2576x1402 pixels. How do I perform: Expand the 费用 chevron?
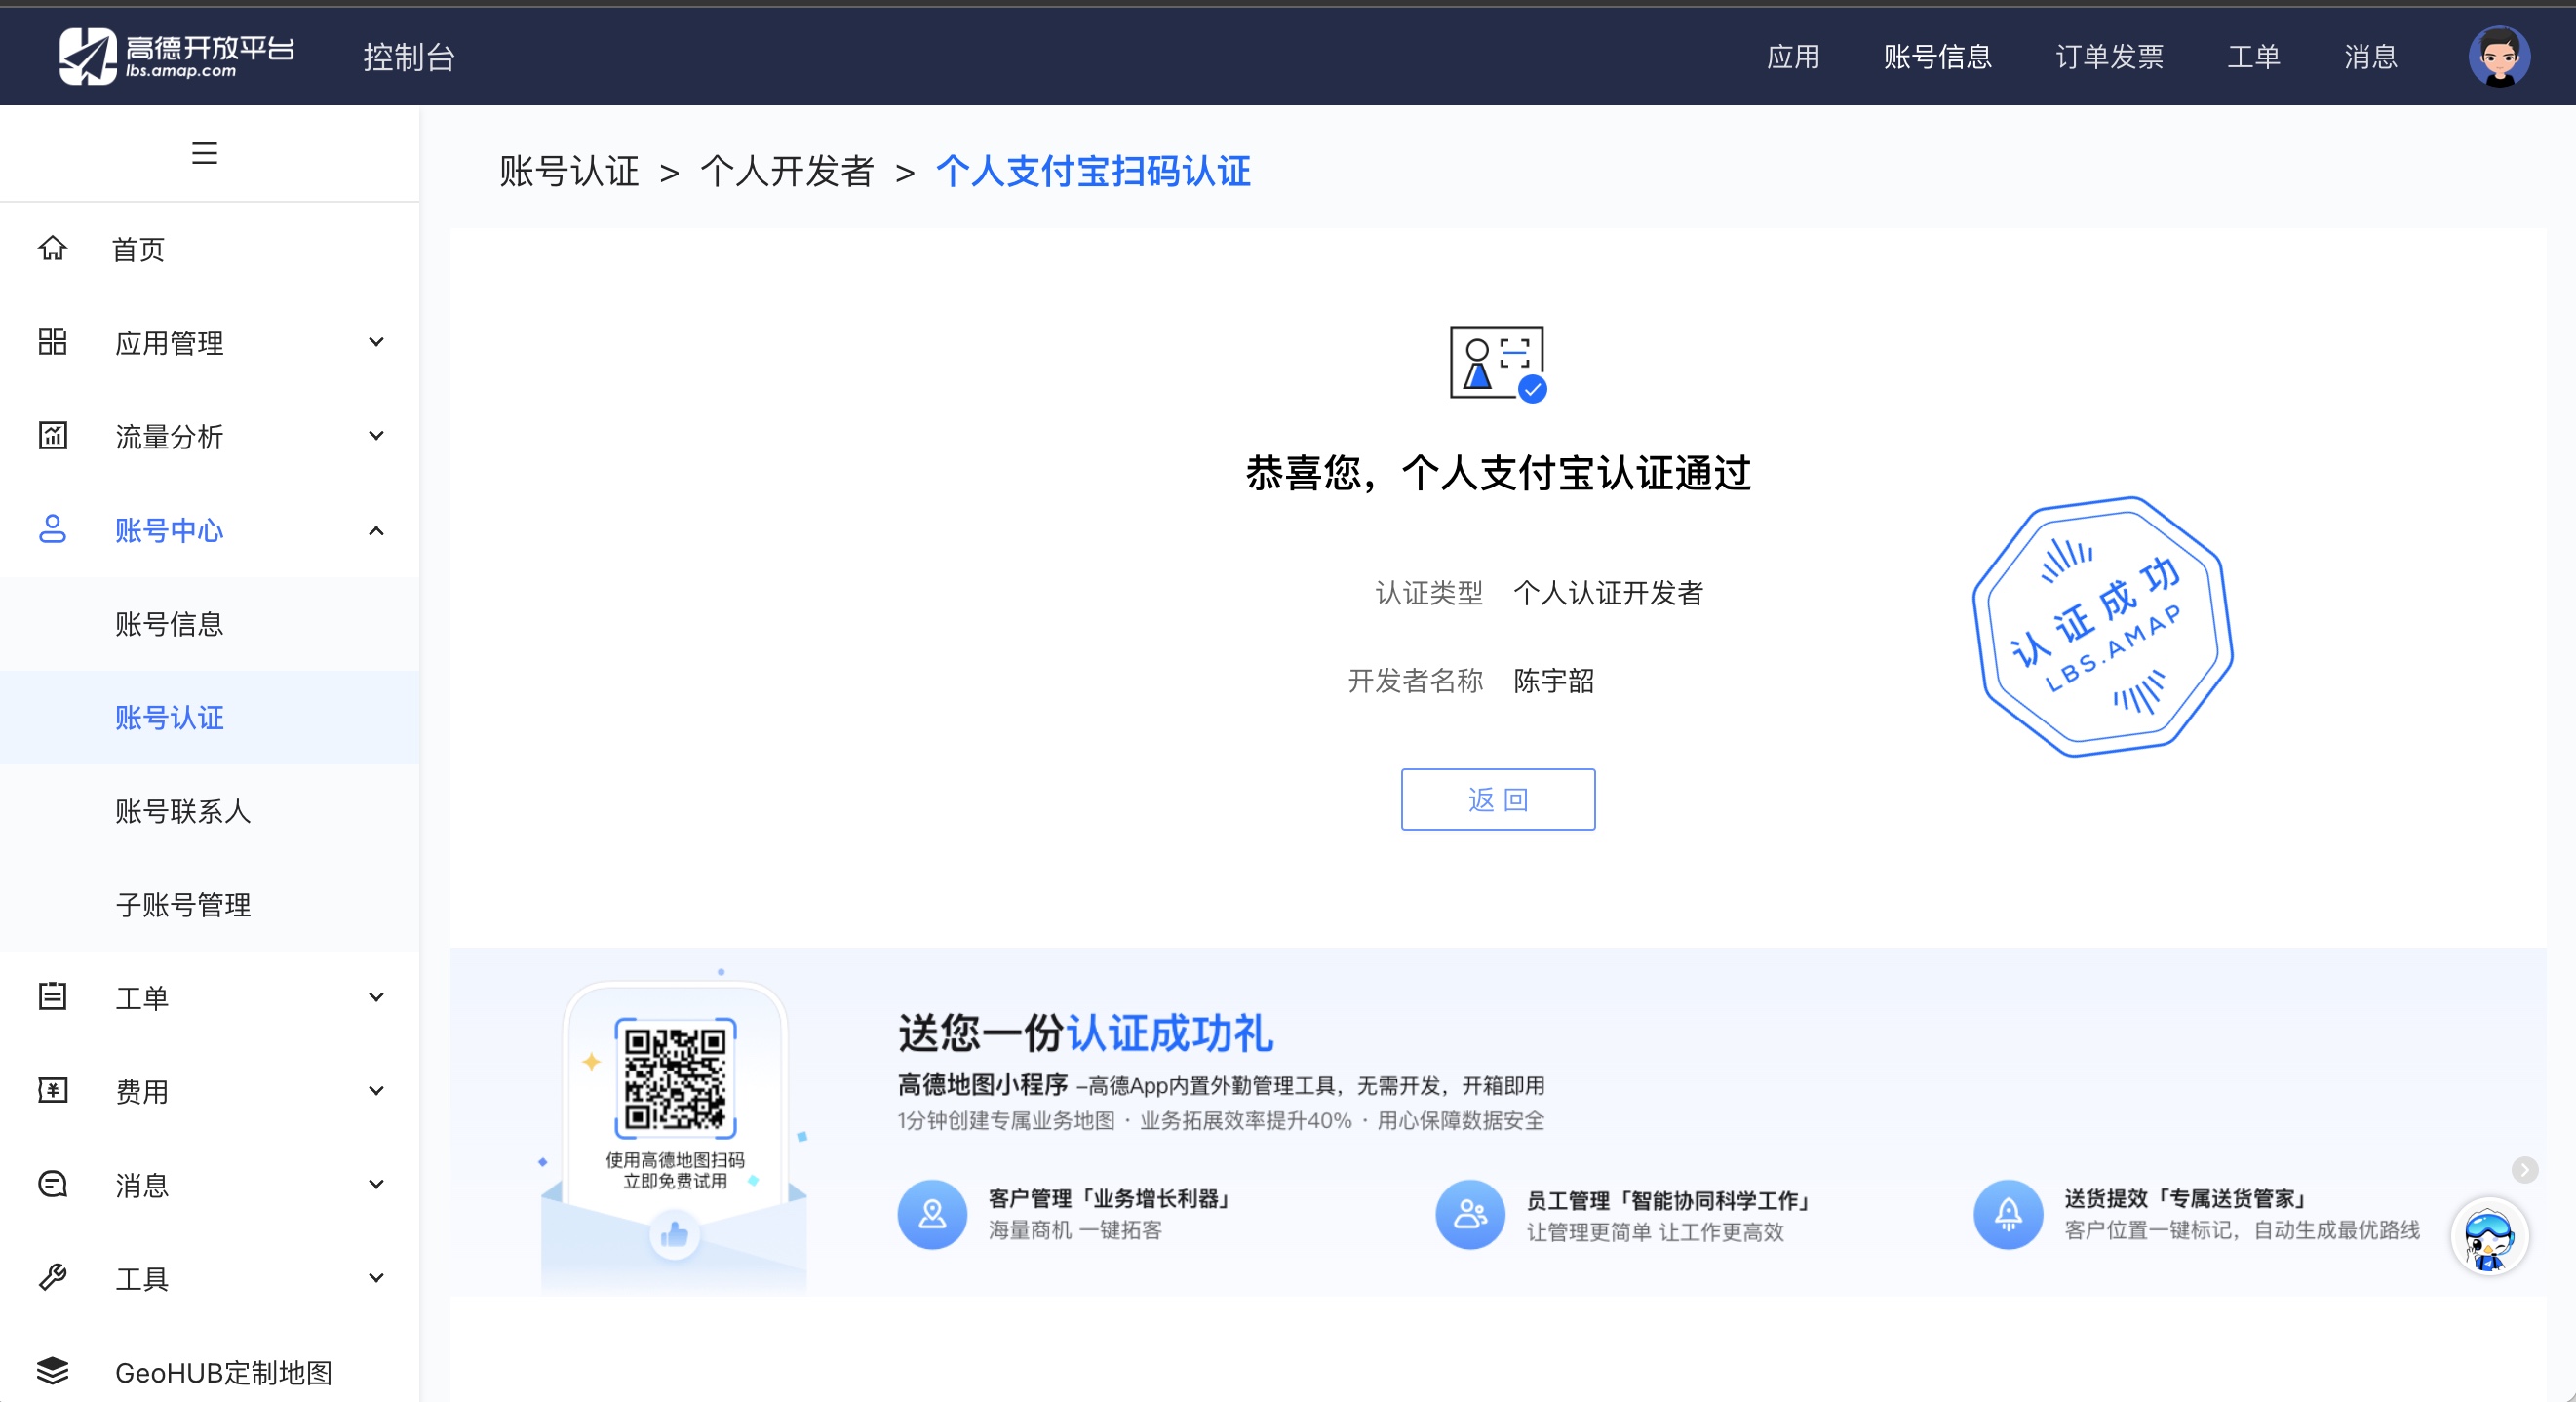376,1091
